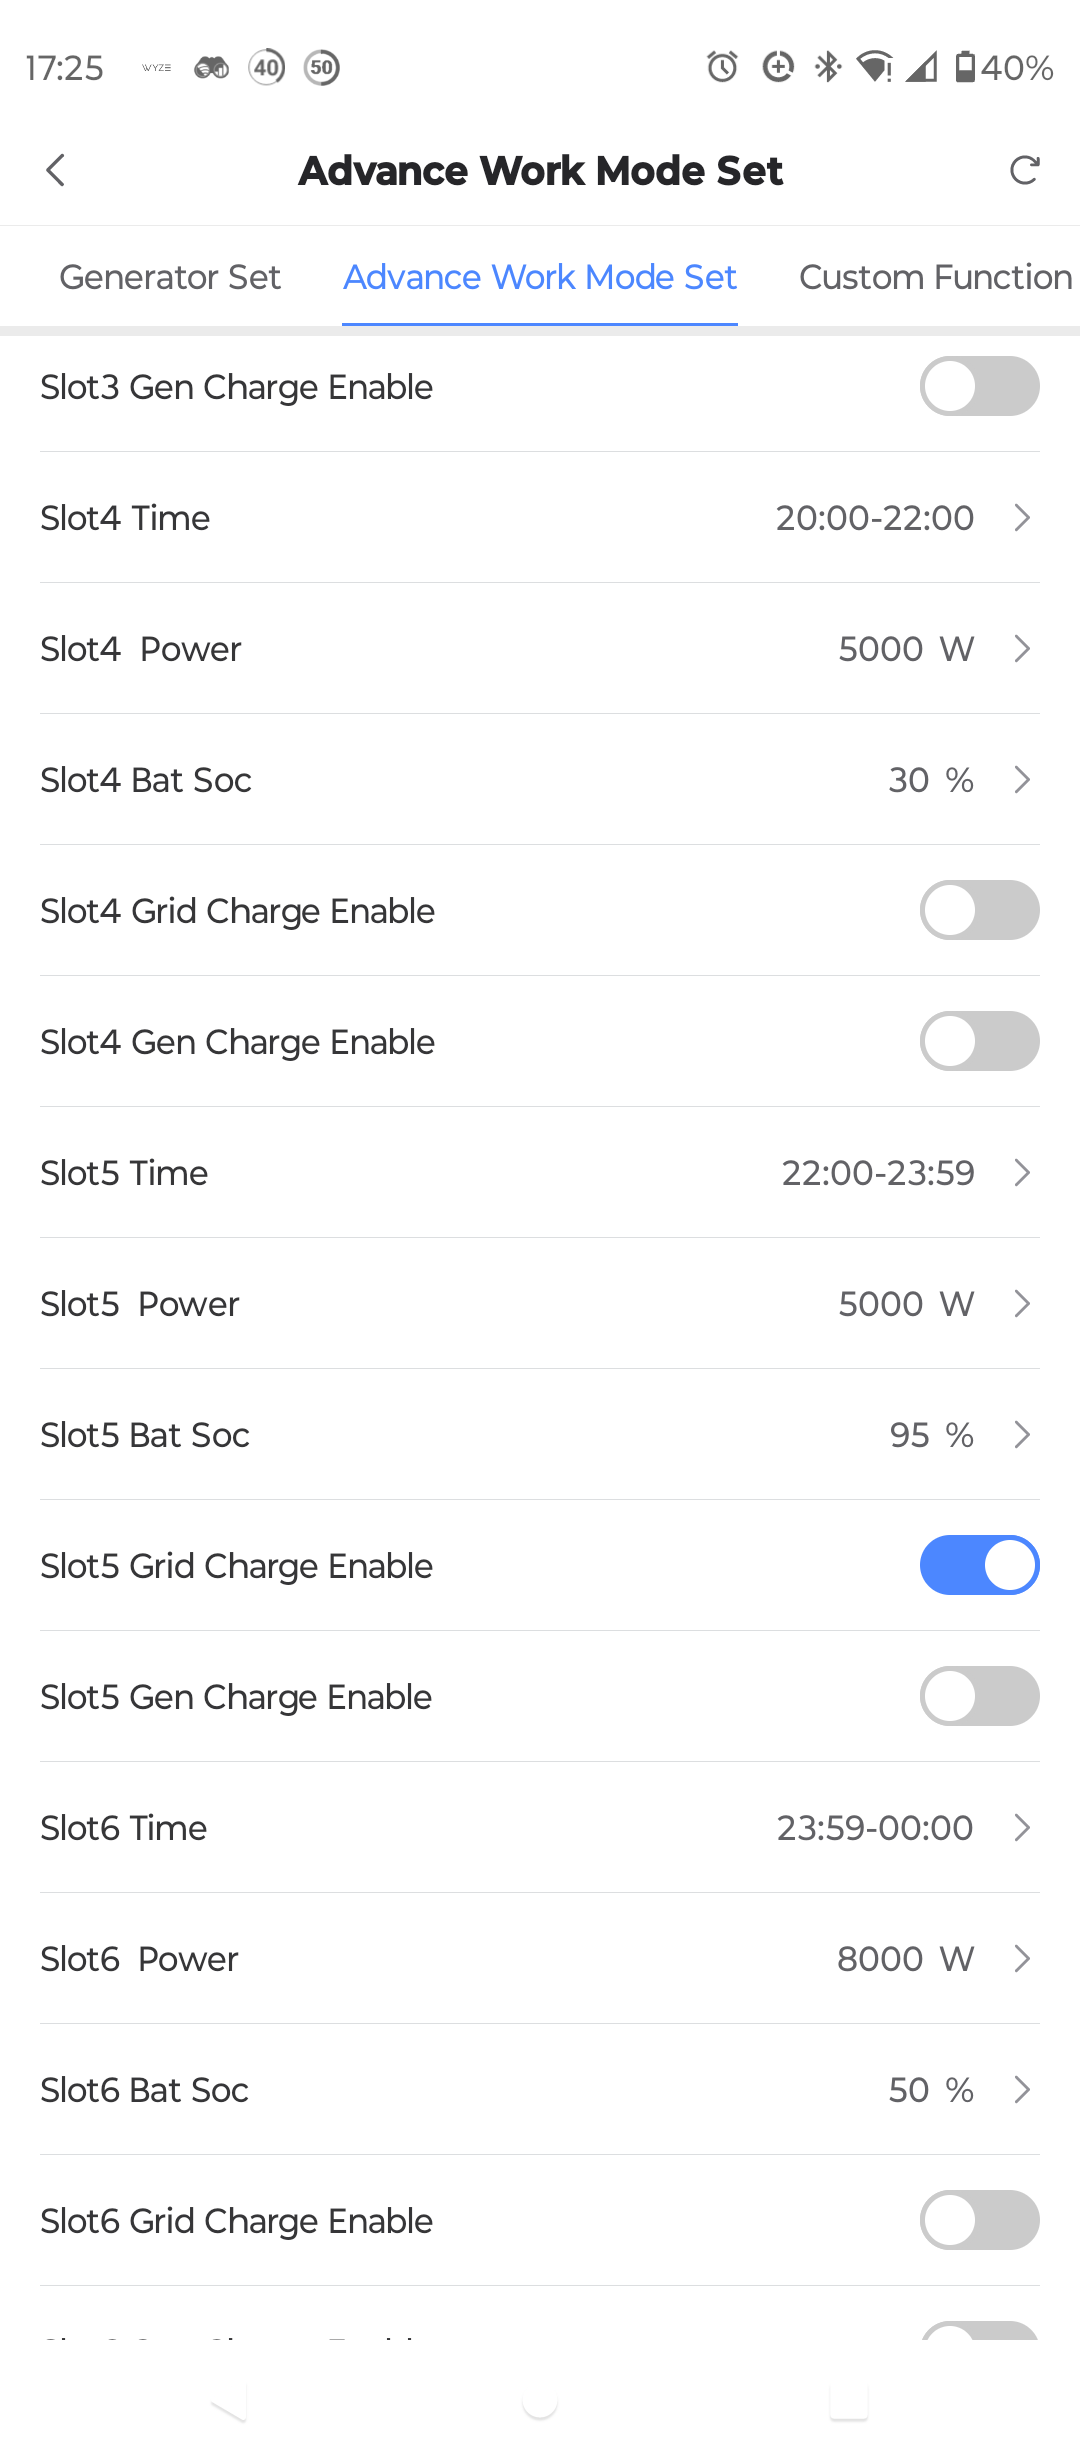Tap the Wi-Fi status icon

(875, 67)
